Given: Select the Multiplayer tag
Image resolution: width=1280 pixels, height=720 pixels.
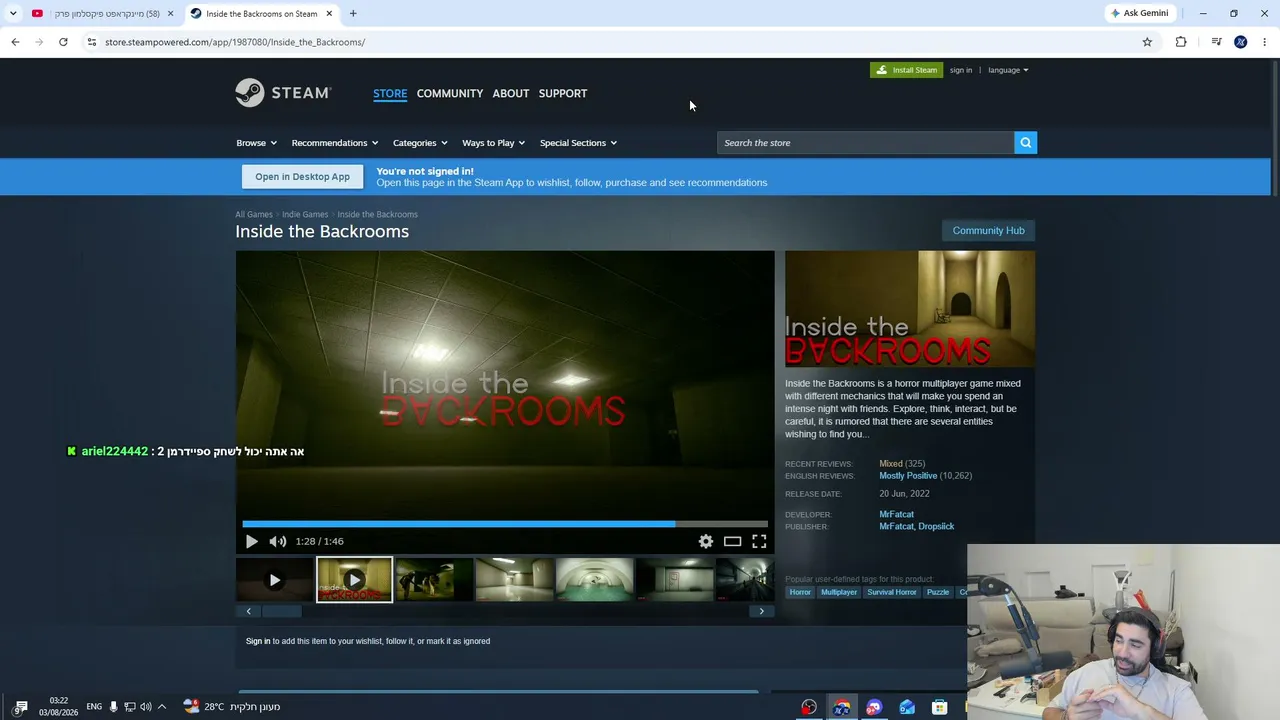Looking at the screenshot, I should [x=839, y=592].
